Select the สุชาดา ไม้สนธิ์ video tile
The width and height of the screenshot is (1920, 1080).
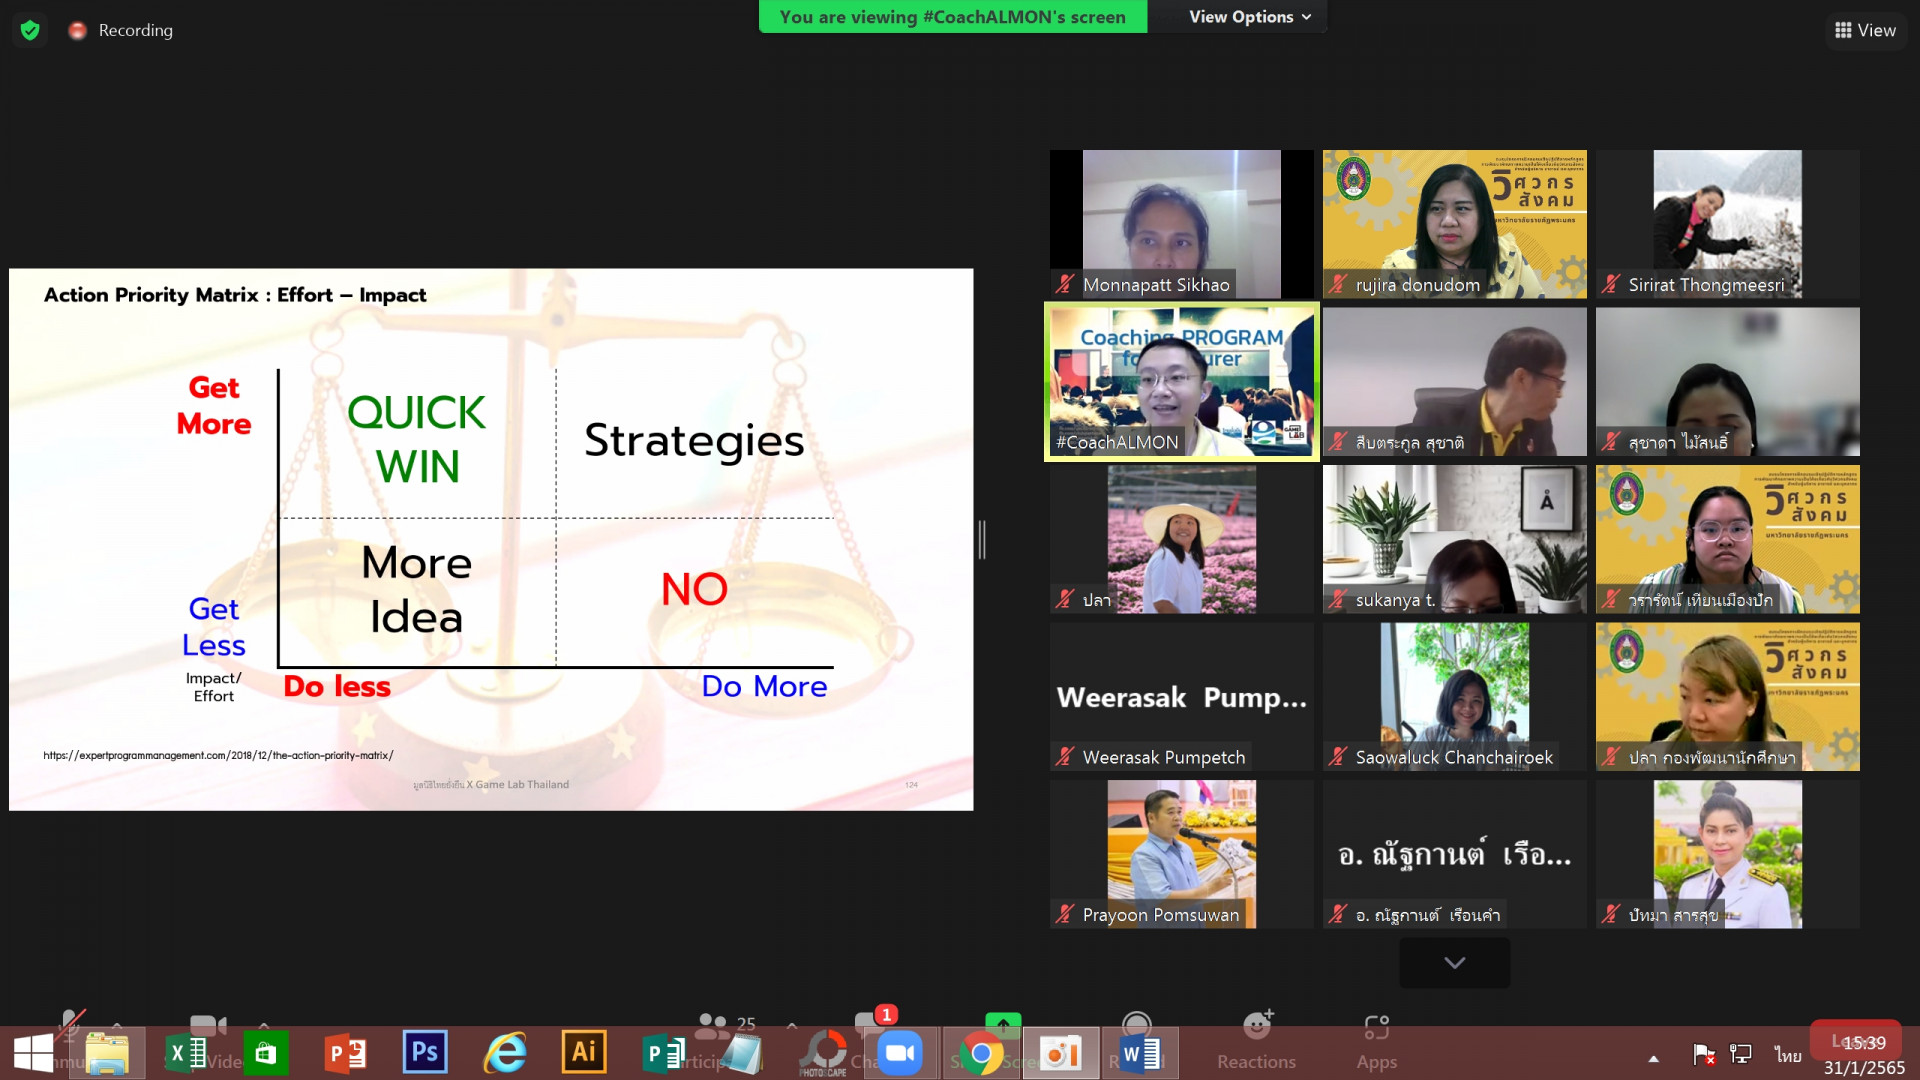point(1727,381)
